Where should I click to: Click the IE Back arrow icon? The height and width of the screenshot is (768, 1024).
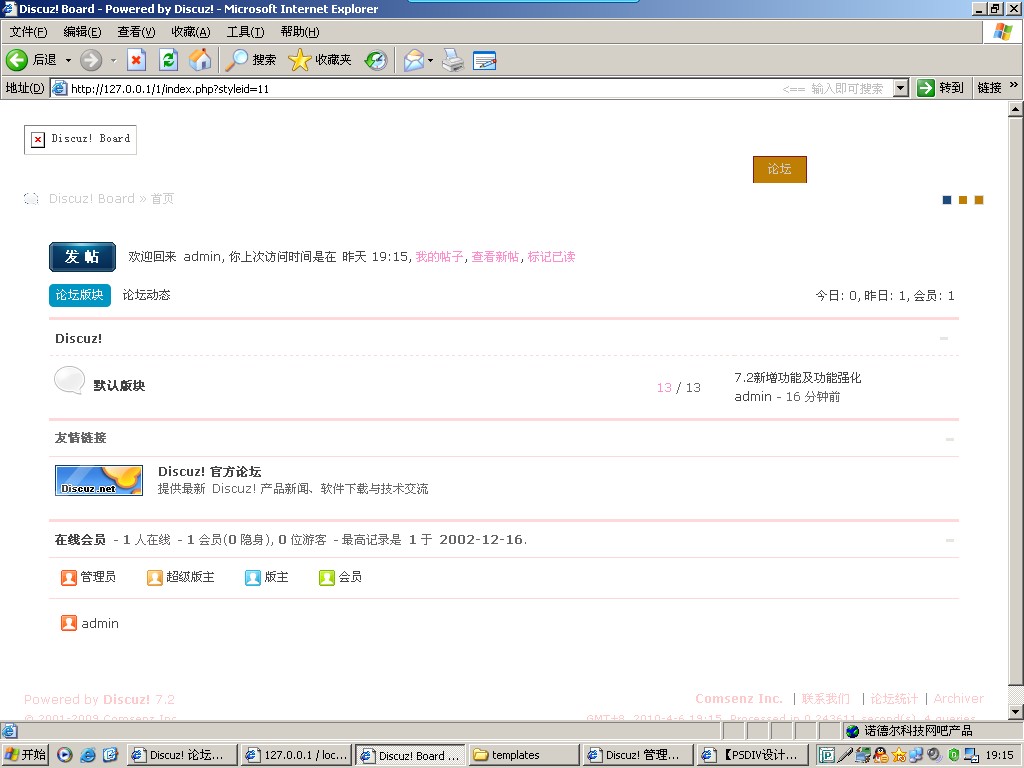[17, 60]
